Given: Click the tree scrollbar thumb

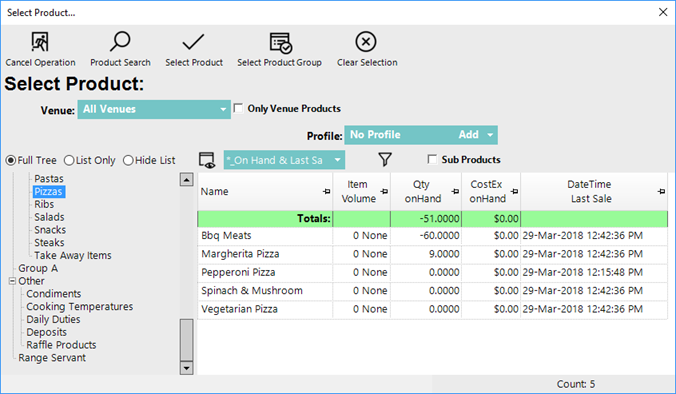Looking at the screenshot, I should point(186,339).
